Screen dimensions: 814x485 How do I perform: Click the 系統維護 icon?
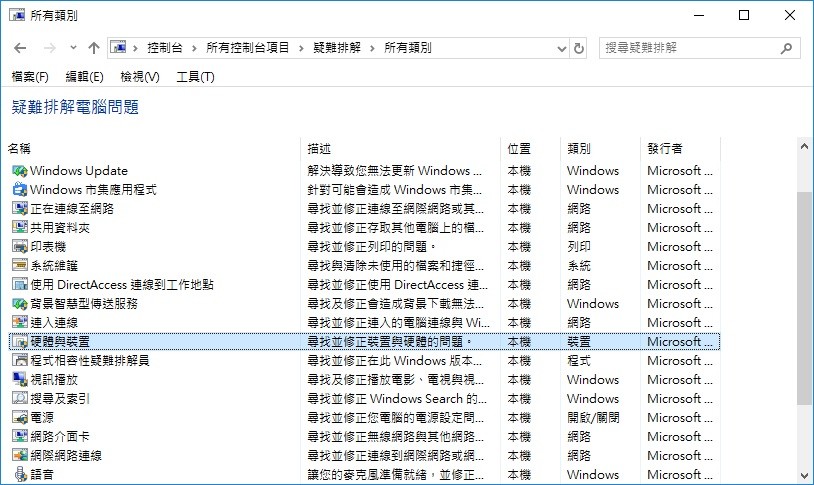pos(20,265)
